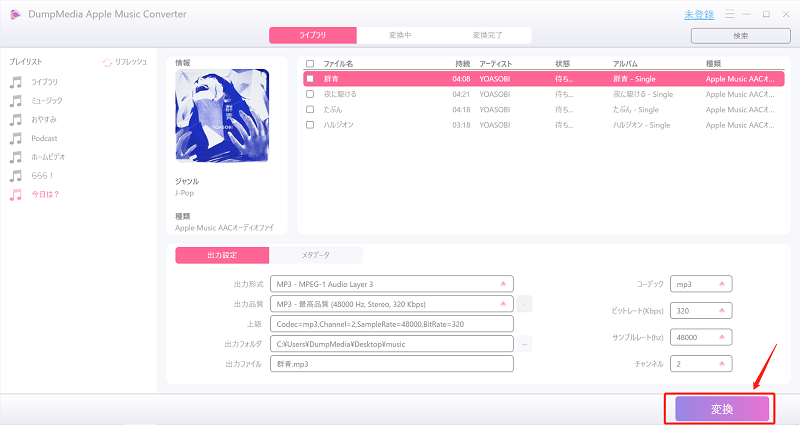Click the 変換 convert button
800x425 pixels.
[722, 409]
